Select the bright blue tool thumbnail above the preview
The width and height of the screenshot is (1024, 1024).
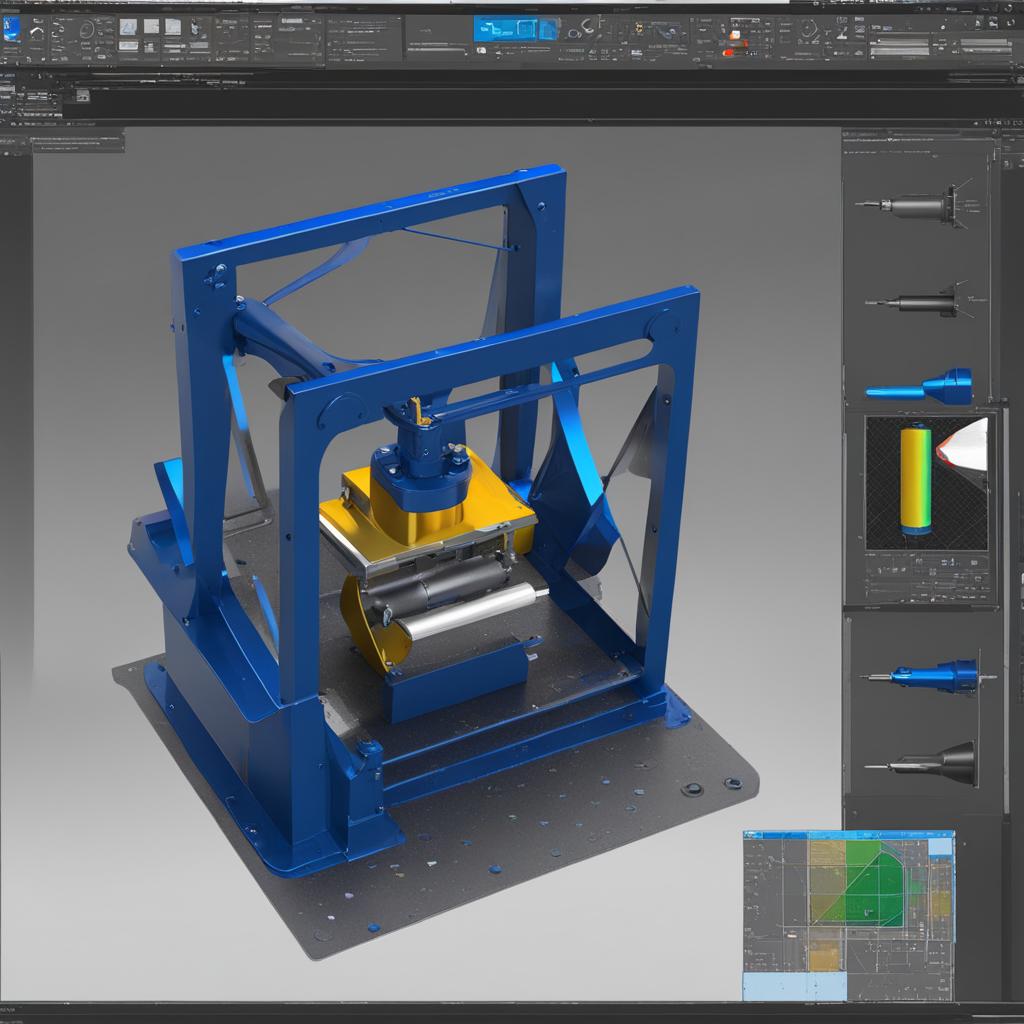pos(921,387)
